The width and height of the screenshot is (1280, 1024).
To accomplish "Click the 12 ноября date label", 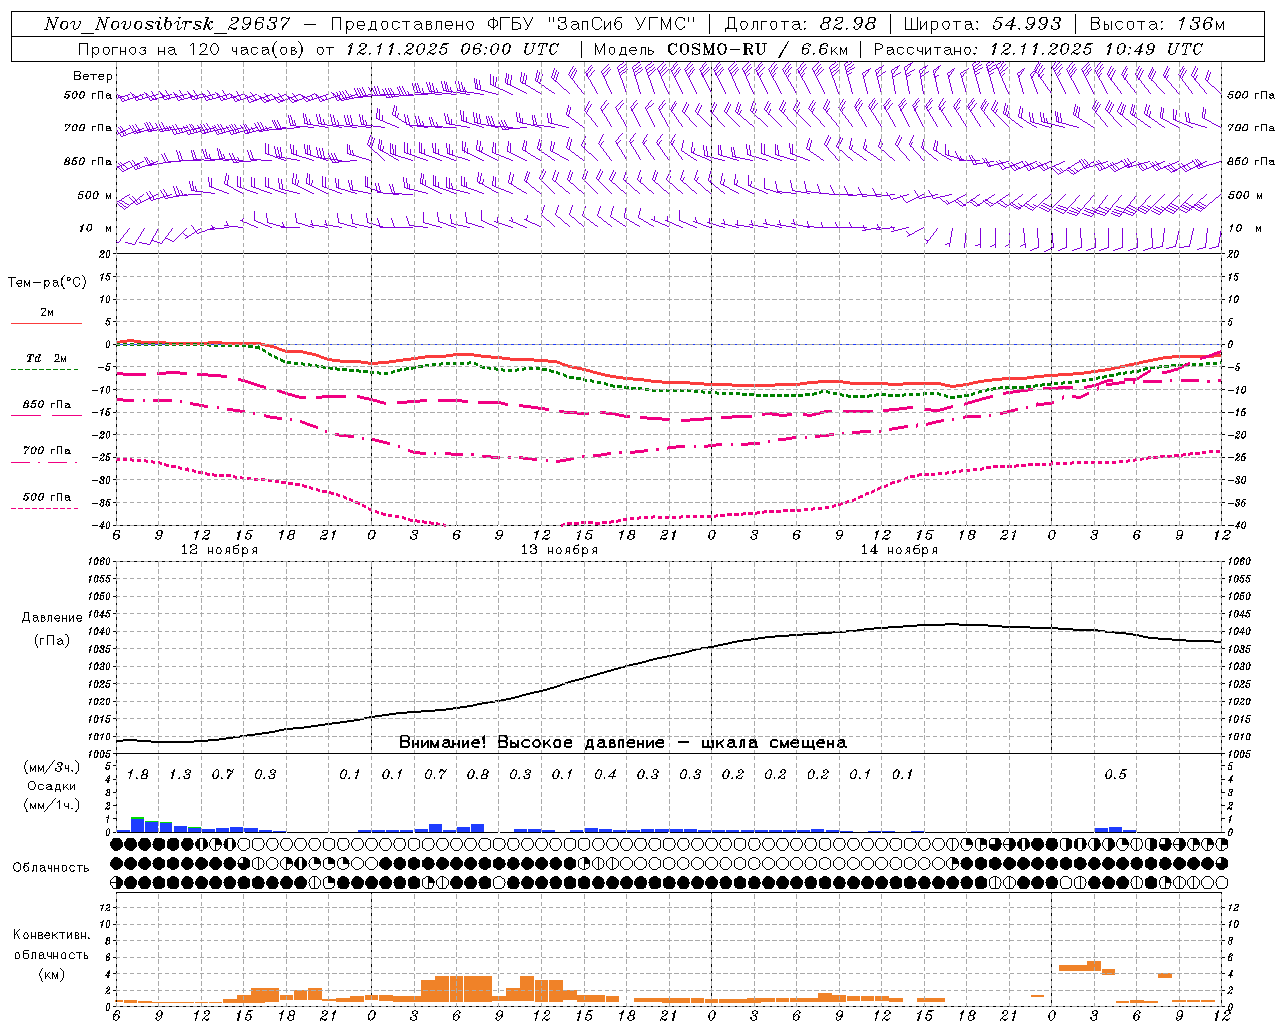I will (x=219, y=550).
